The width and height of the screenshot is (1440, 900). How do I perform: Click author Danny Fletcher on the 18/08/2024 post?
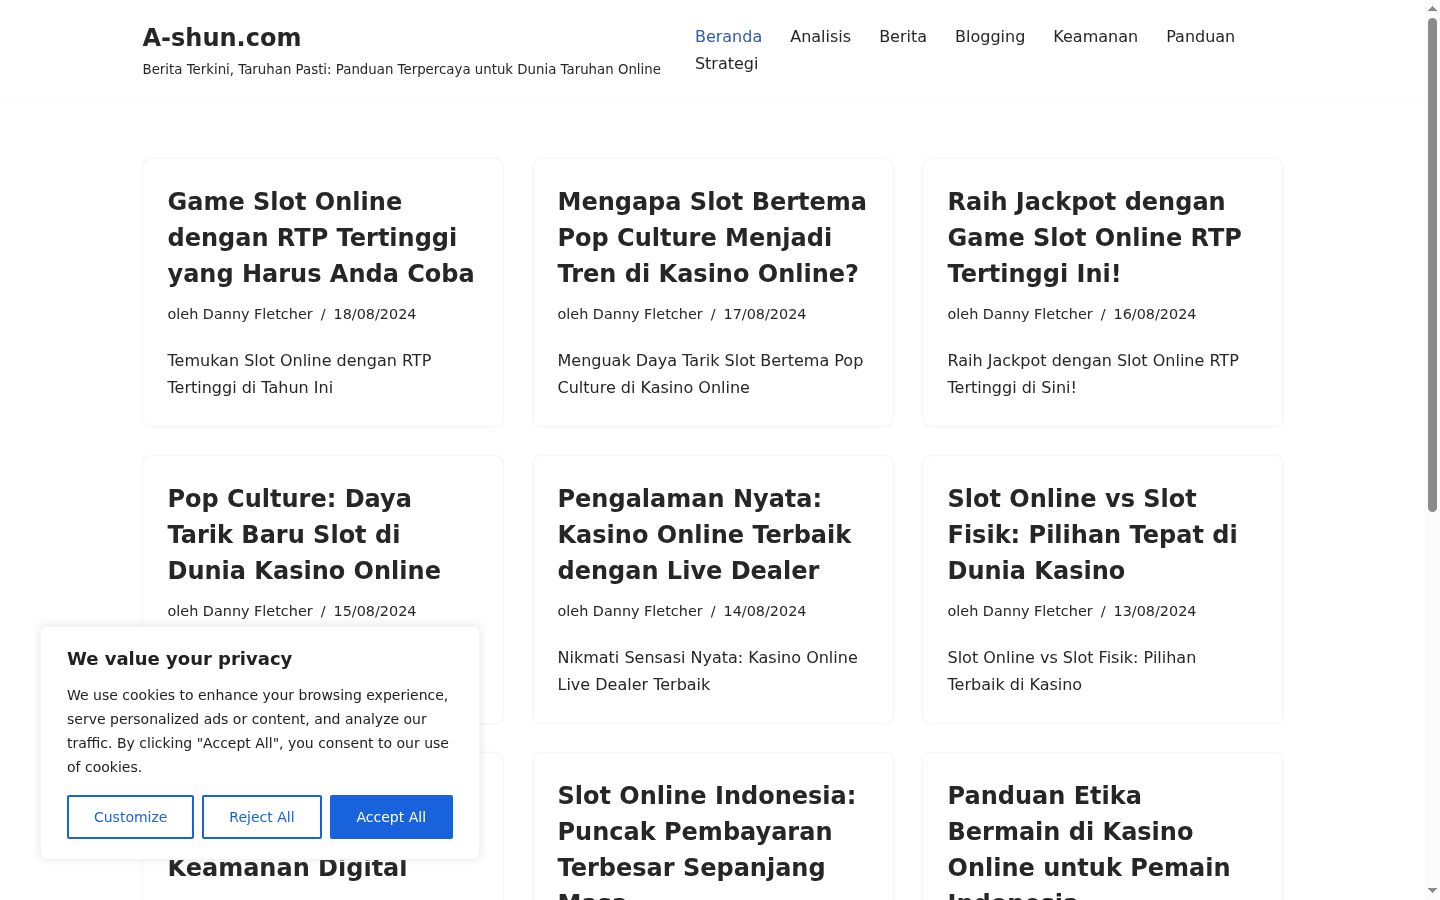(258, 314)
